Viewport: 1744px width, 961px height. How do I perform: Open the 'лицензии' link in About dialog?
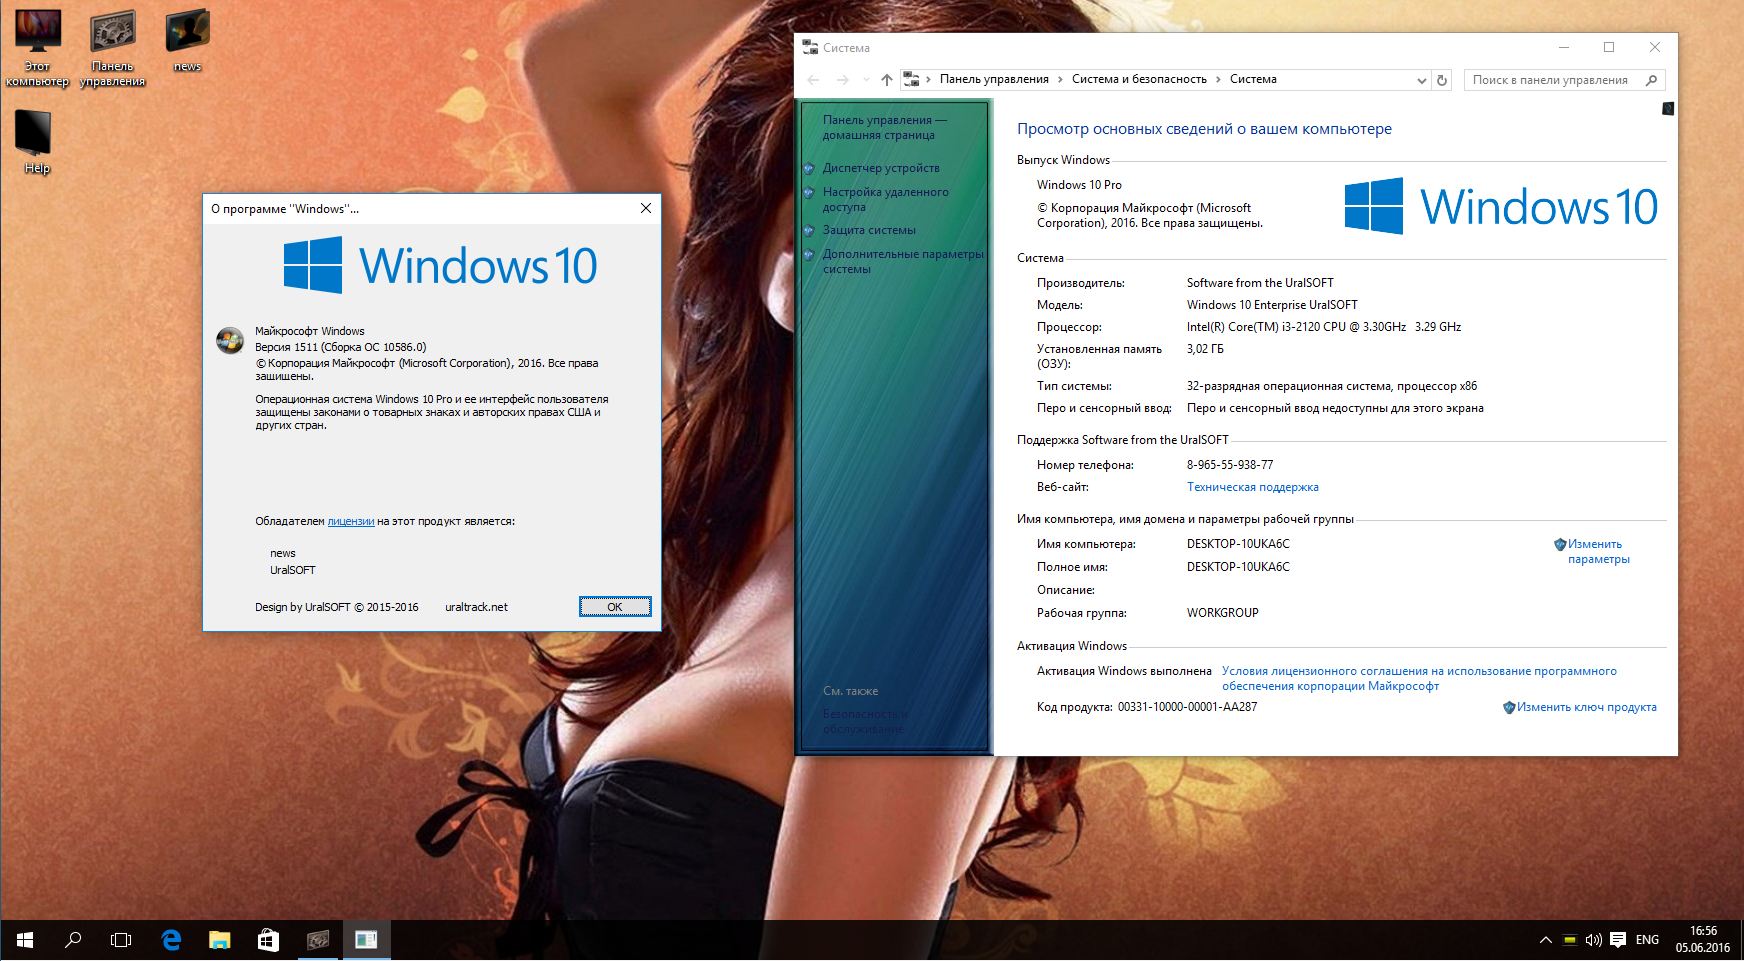(x=351, y=521)
